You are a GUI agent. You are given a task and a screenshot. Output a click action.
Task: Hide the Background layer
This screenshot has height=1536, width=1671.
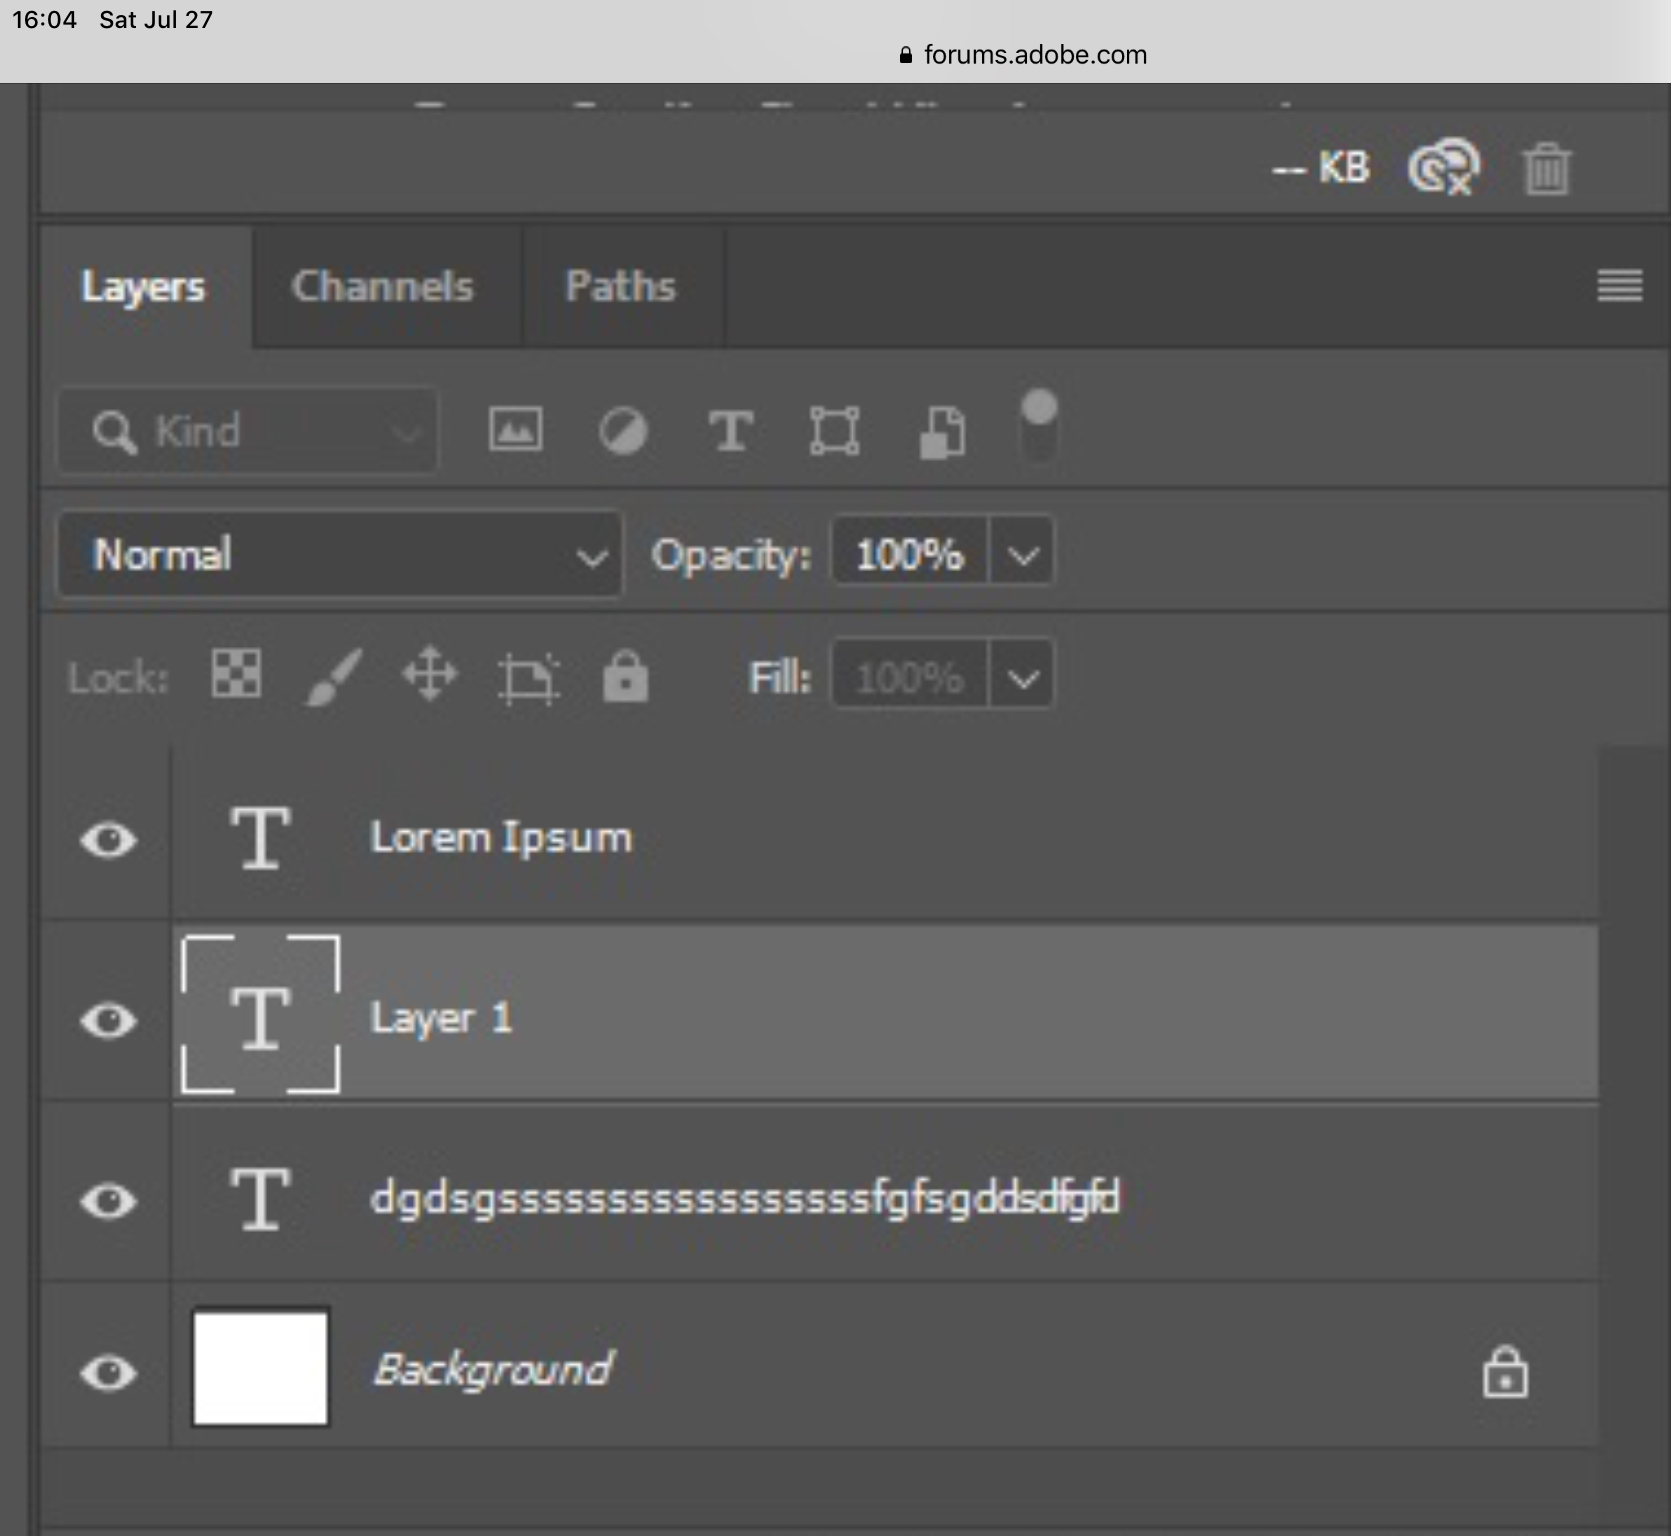pyautogui.click(x=108, y=1372)
